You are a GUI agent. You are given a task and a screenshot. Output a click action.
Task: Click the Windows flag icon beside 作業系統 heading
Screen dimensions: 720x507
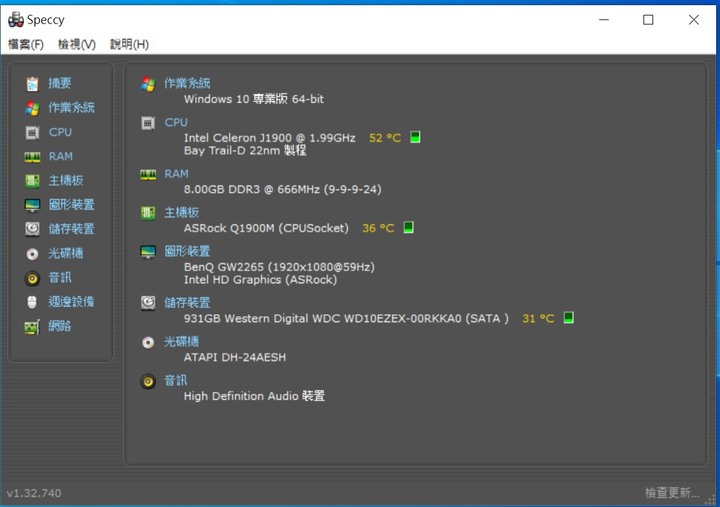(x=148, y=84)
